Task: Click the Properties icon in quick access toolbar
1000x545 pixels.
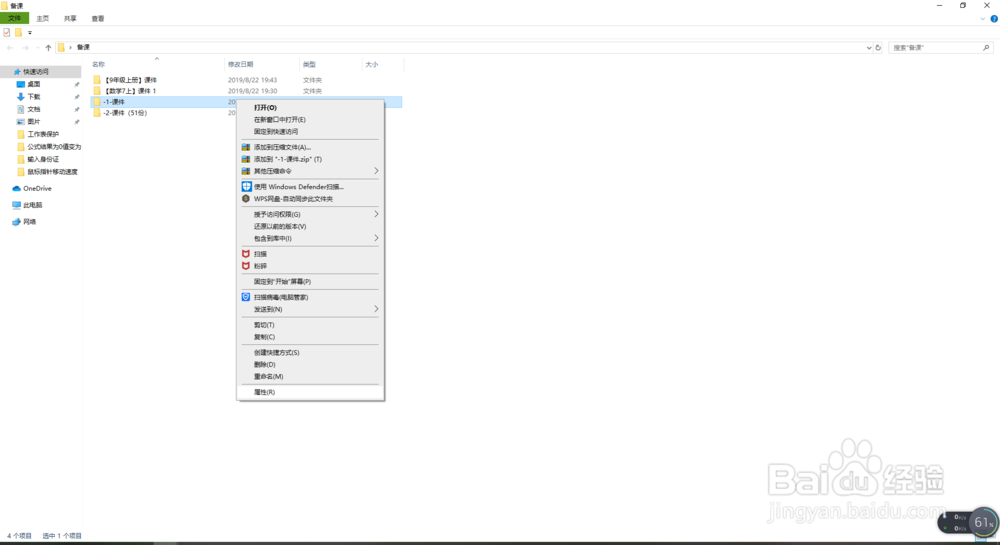Action: [x=6, y=32]
